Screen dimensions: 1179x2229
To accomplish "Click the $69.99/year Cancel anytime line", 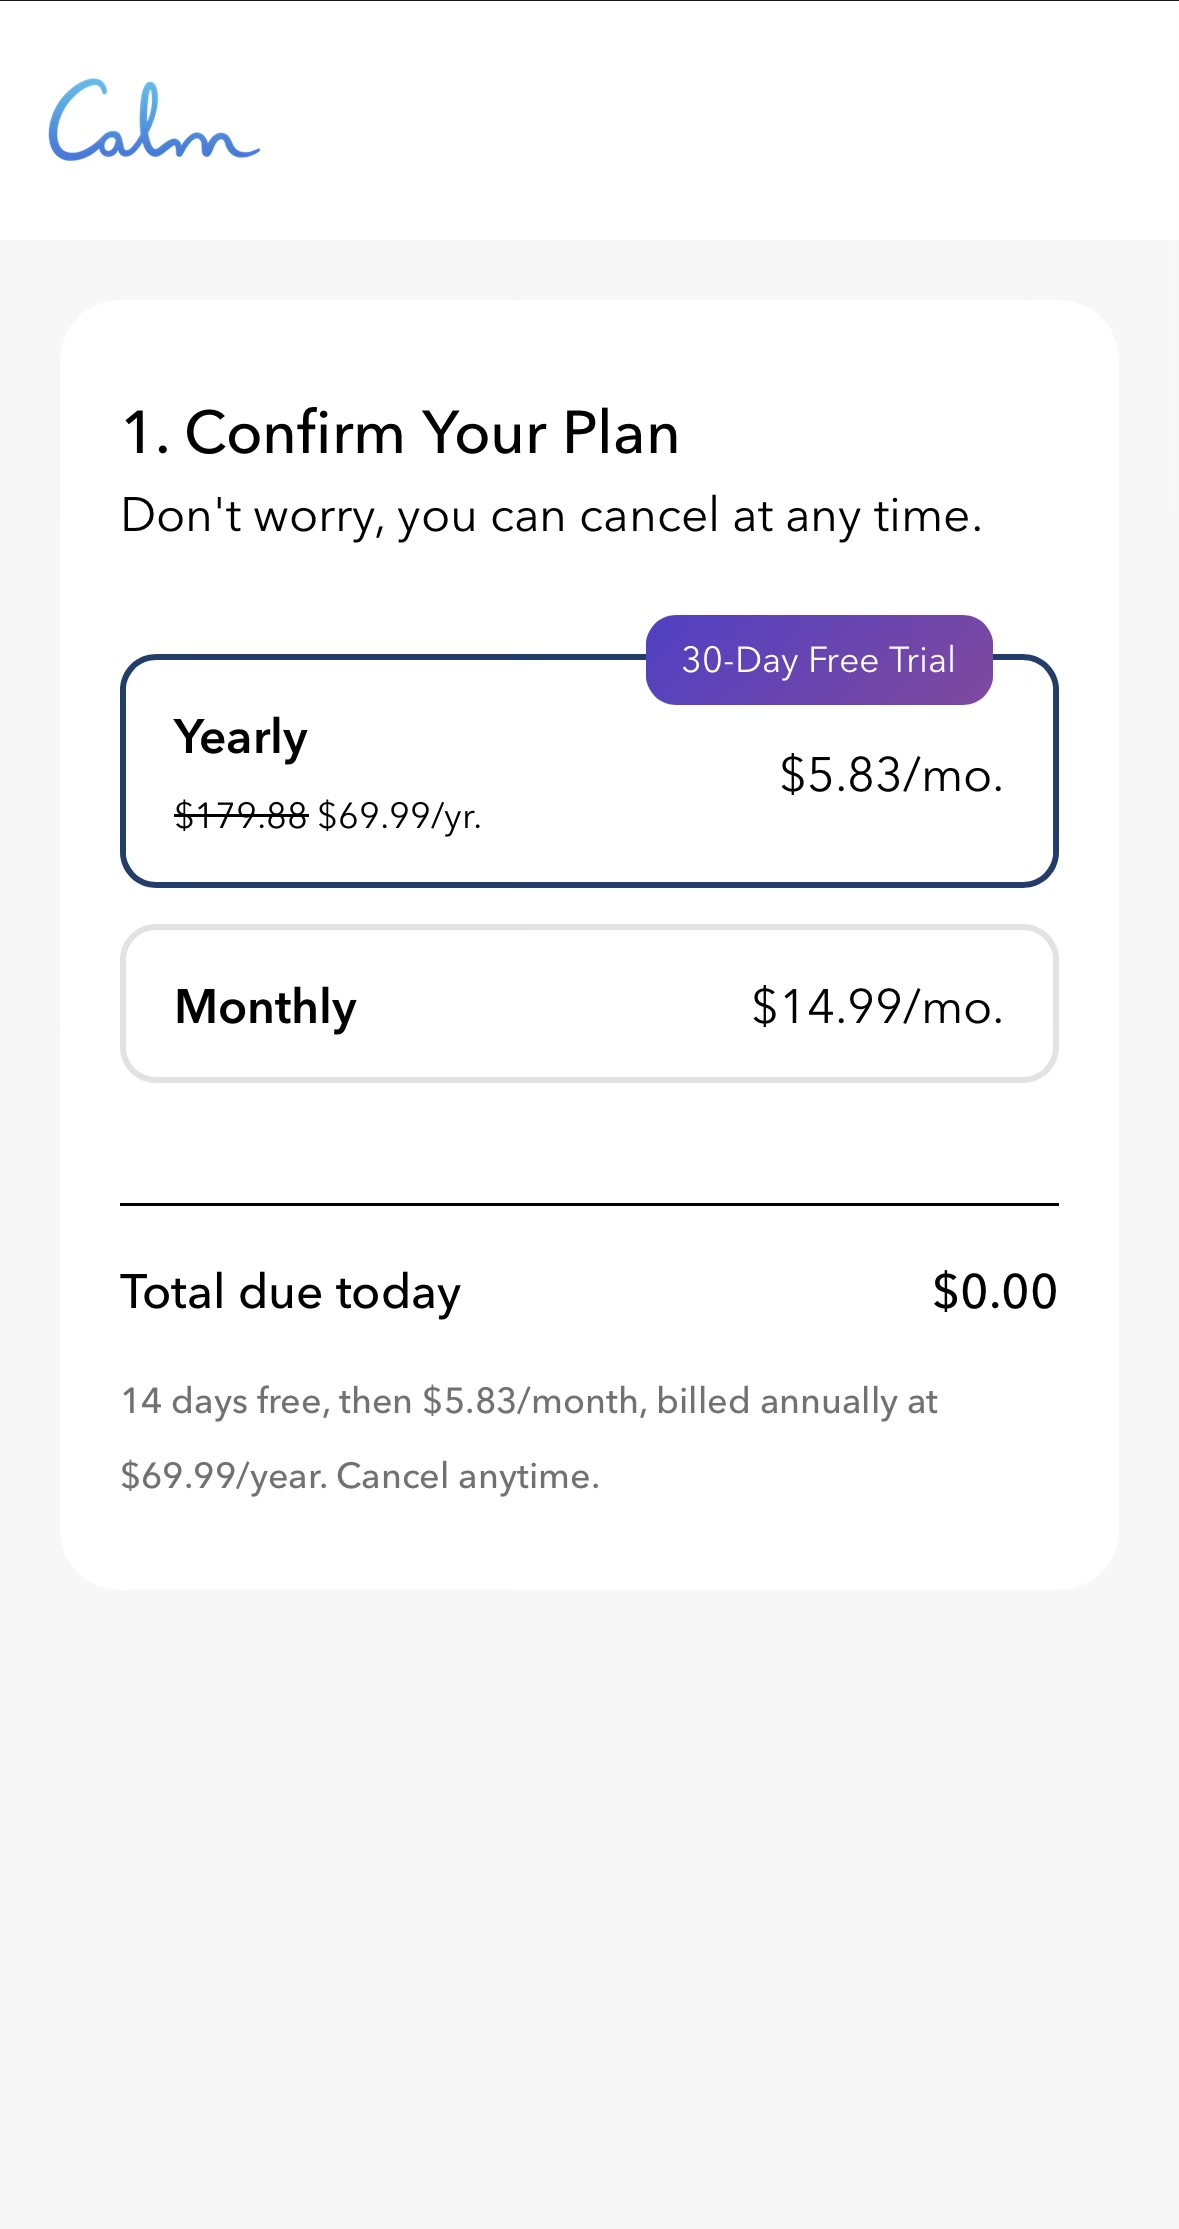I will (360, 1477).
